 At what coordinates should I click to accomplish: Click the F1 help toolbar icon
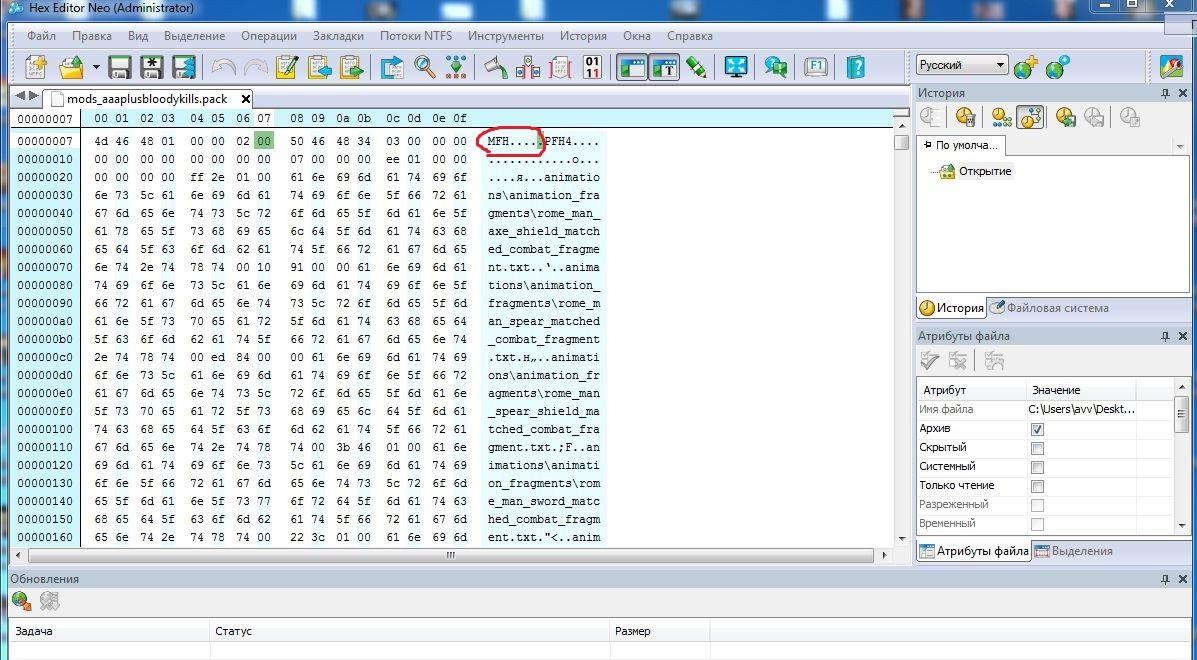click(x=815, y=67)
